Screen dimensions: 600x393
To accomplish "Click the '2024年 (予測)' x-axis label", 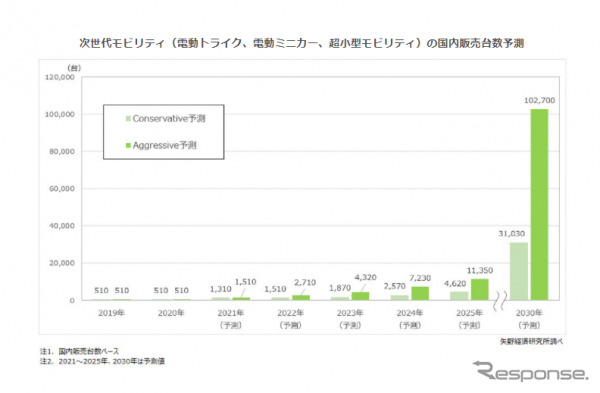I will 410,319.
